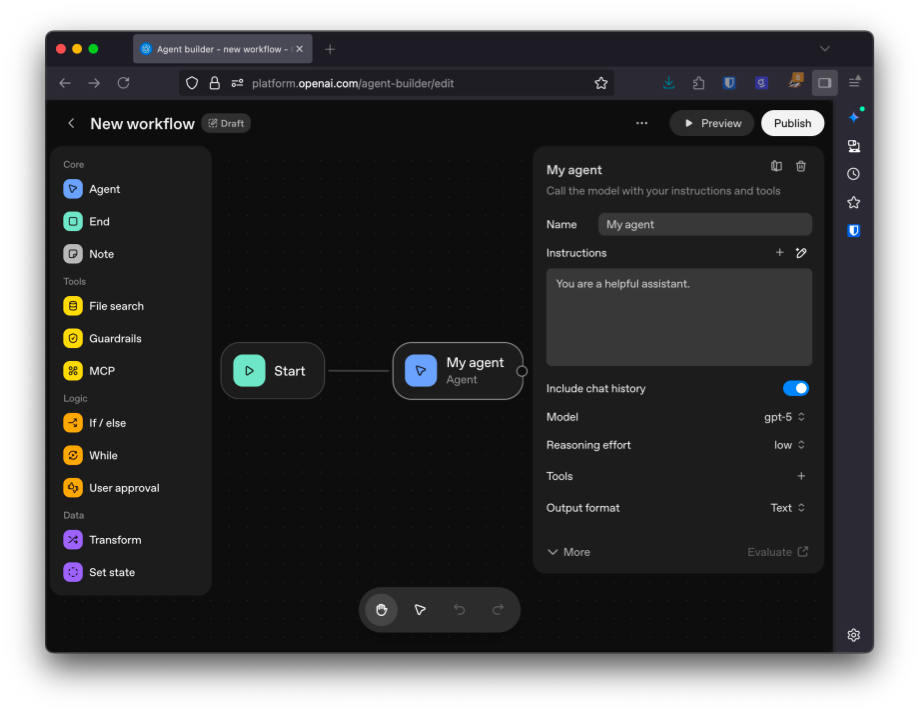Viewport: 920px width, 713px height.
Task: Add an MCP tool node
Action: tap(100, 370)
